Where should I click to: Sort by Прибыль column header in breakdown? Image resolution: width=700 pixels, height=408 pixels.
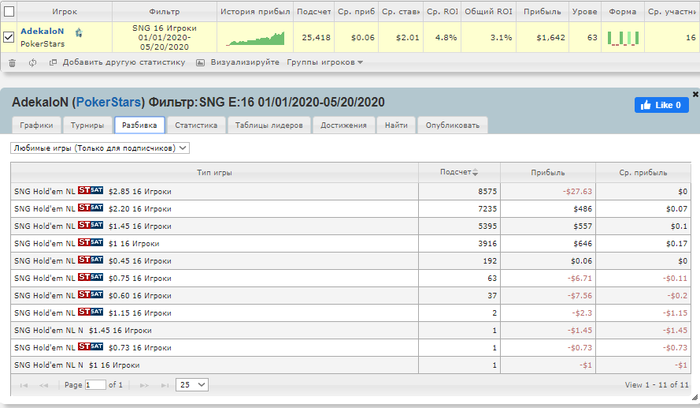click(548, 172)
